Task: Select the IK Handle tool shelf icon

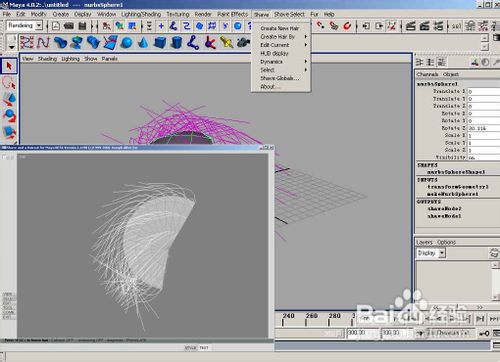Action: pos(210,43)
